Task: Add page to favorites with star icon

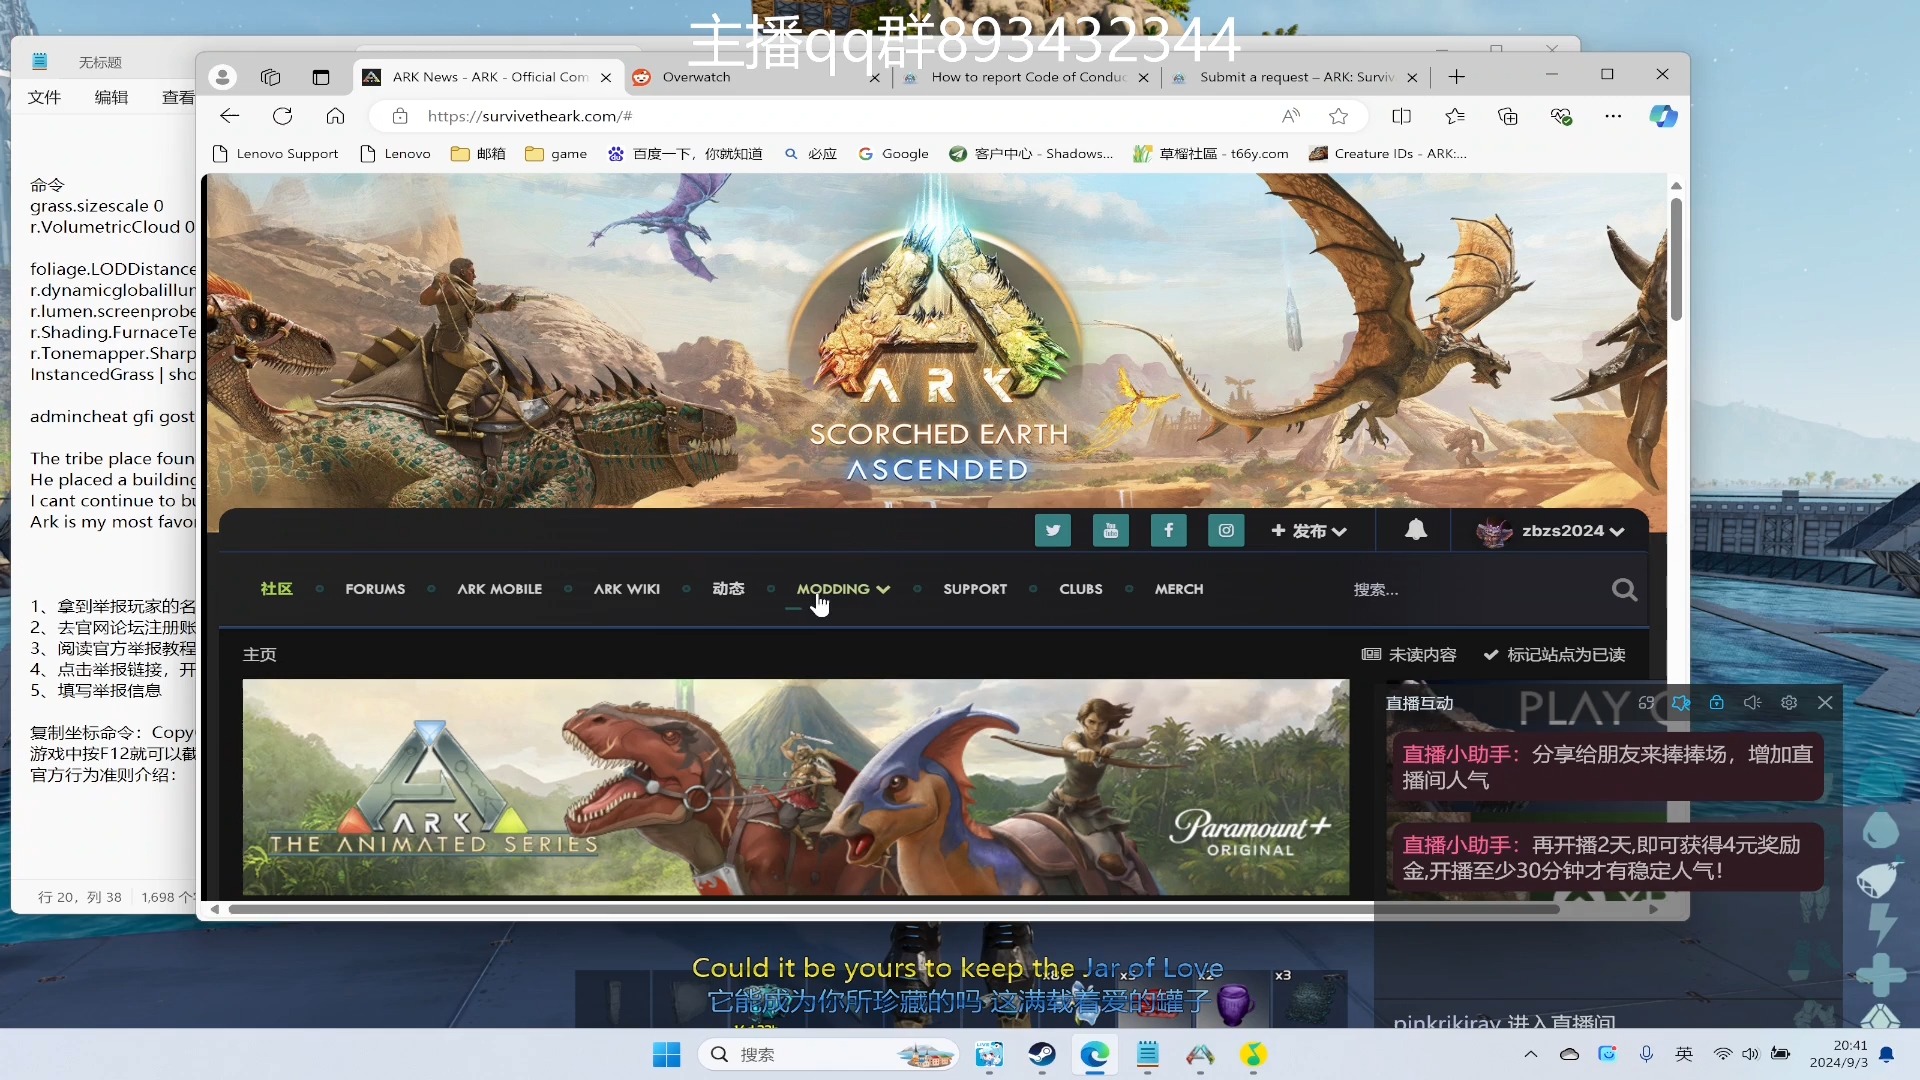Action: pyautogui.click(x=1338, y=116)
